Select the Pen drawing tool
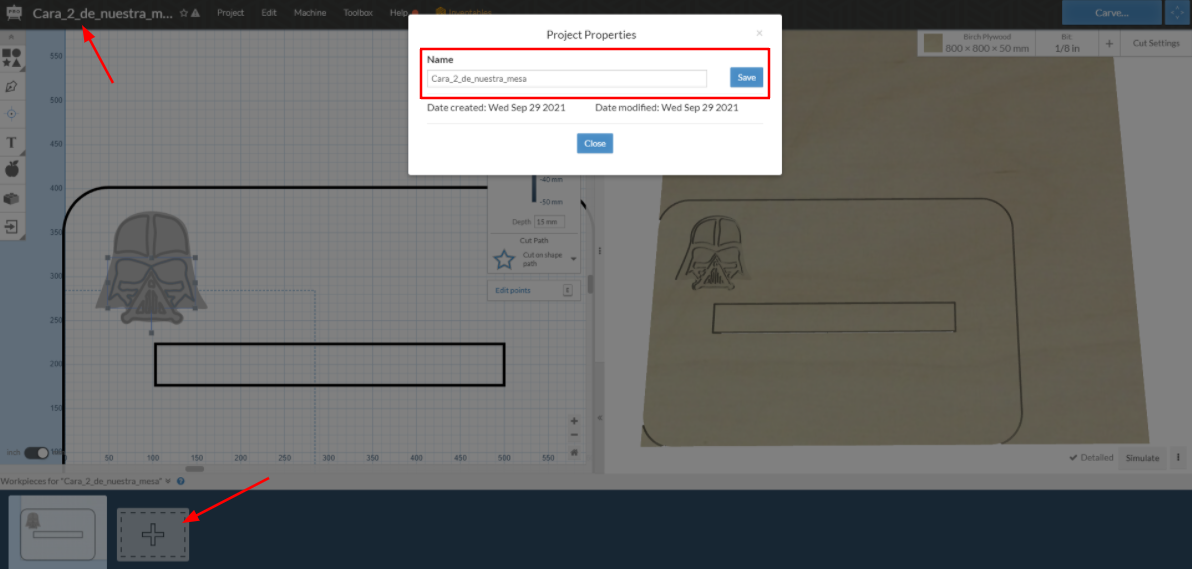This screenshot has height=569, width=1192. [11, 86]
